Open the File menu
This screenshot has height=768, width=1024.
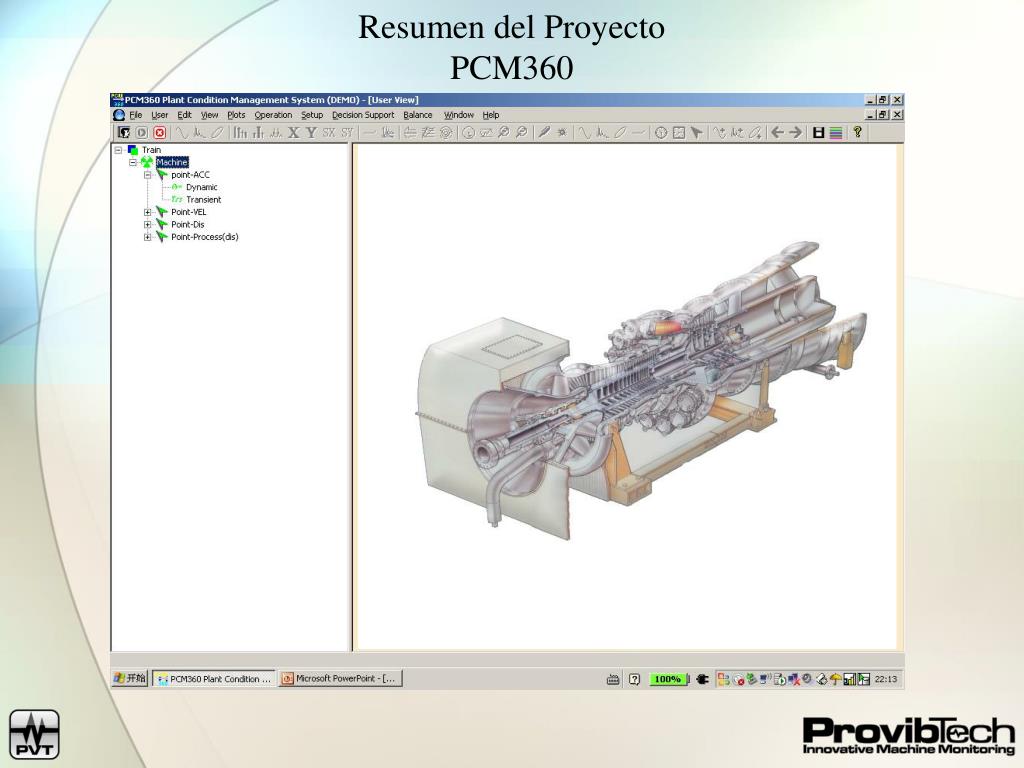pos(136,115)
